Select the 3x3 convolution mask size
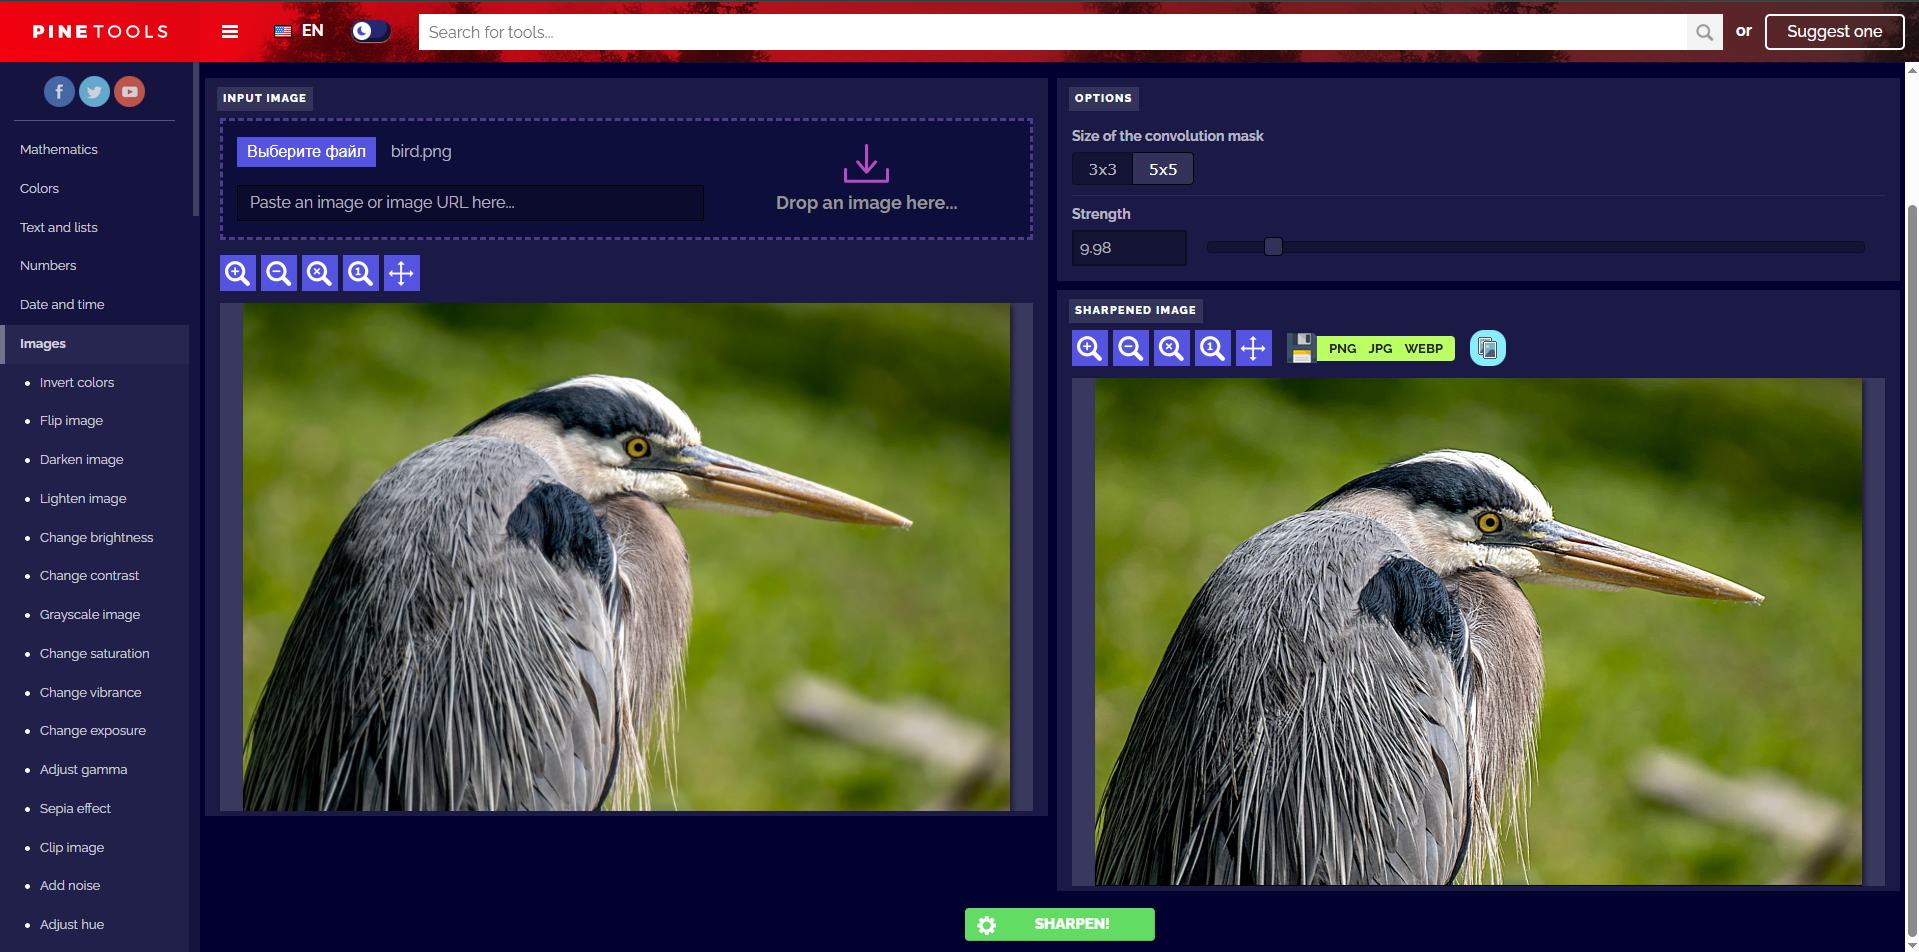 pos(1101,168)
